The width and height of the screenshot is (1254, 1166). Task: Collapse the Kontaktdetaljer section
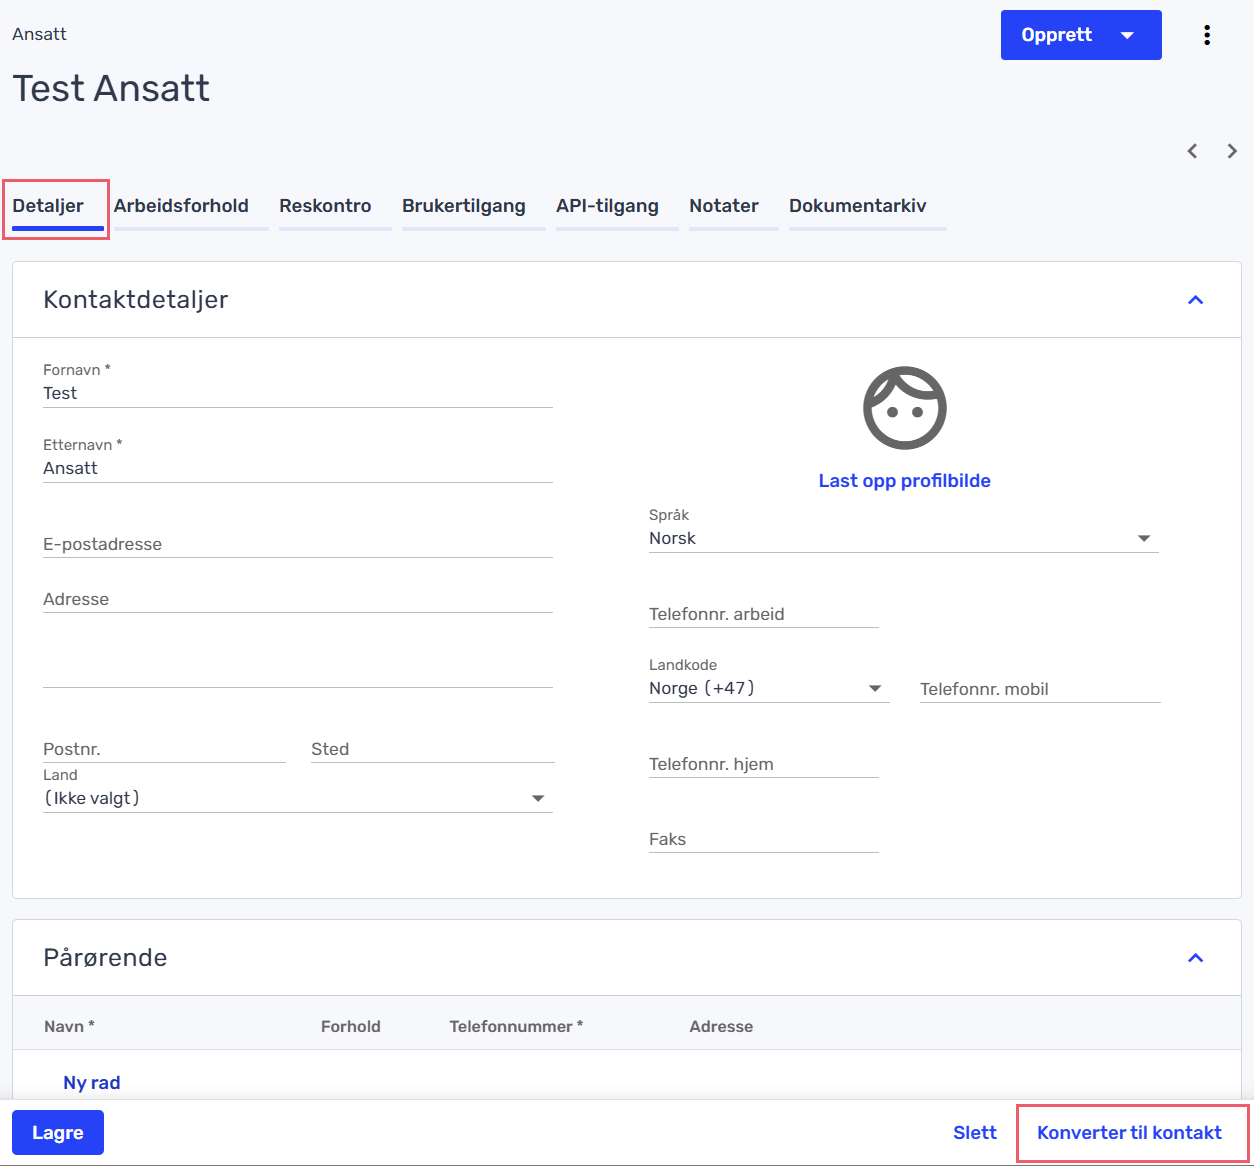(1195, 300)
